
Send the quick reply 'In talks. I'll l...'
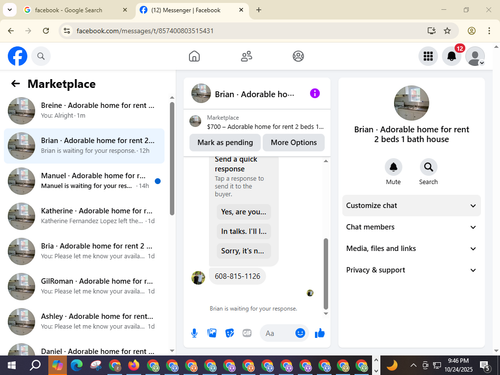coord(244,231)
